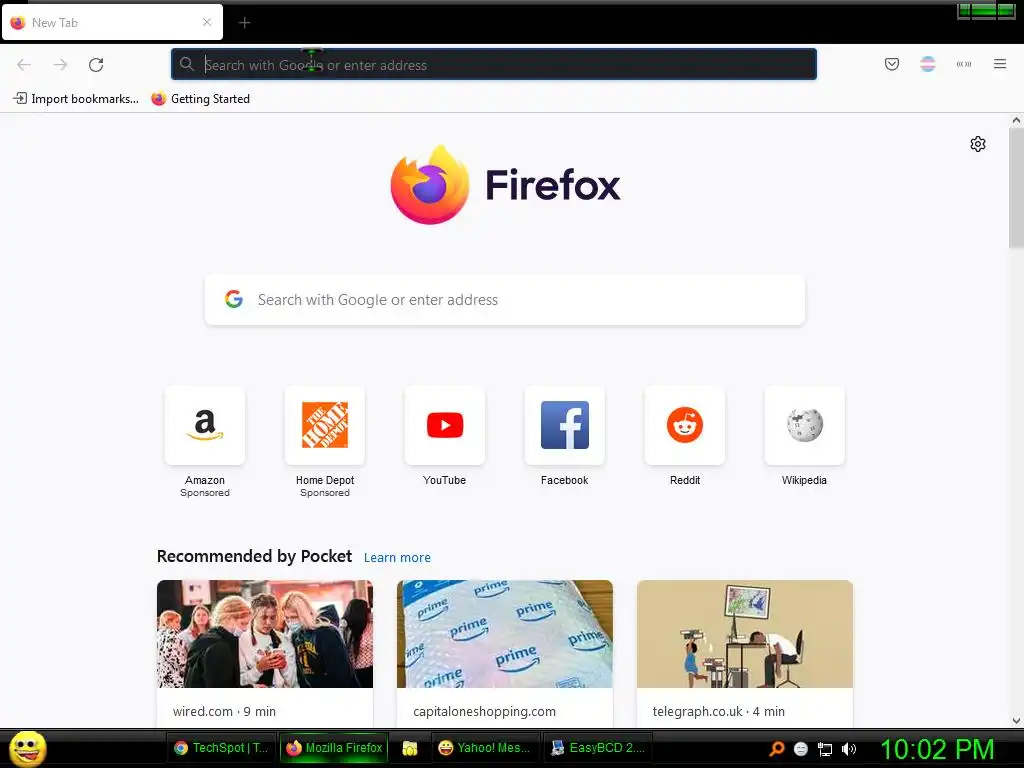Open the Wikipedia shortcut tile
Viewport: 1024px width, 768px height.
click(x=805, y=425)
